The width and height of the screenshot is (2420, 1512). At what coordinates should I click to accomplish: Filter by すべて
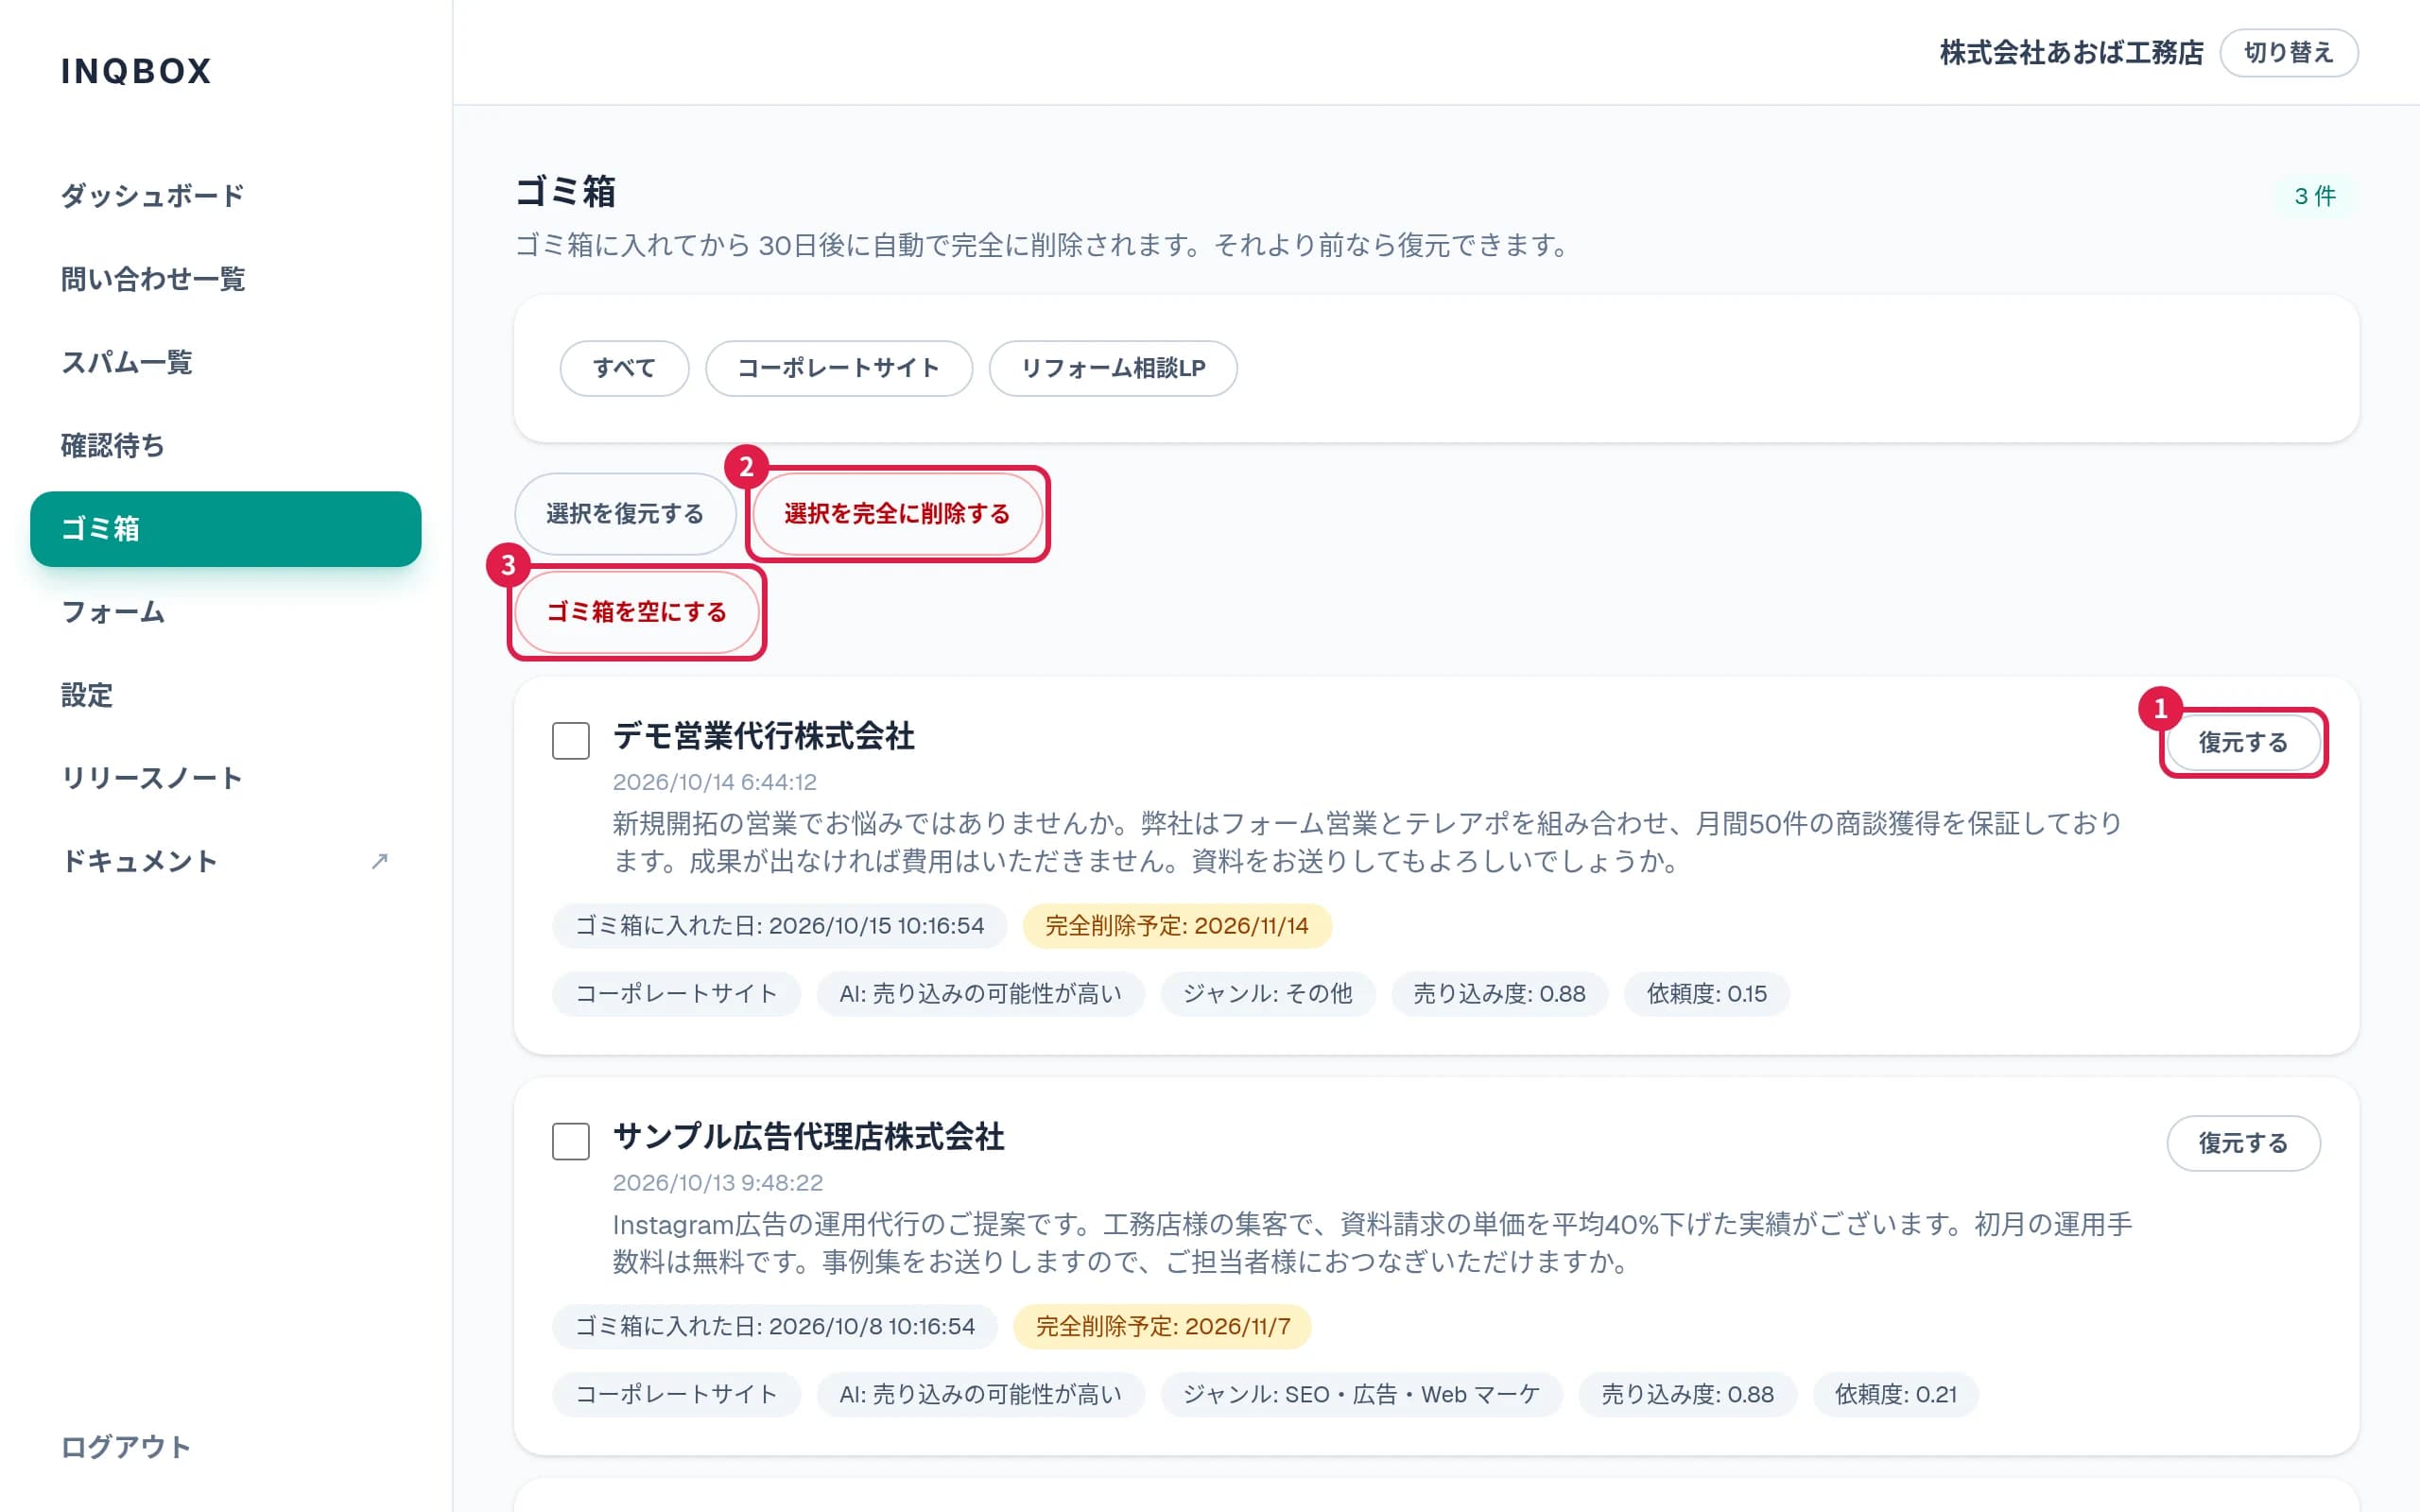coord(624,368)
